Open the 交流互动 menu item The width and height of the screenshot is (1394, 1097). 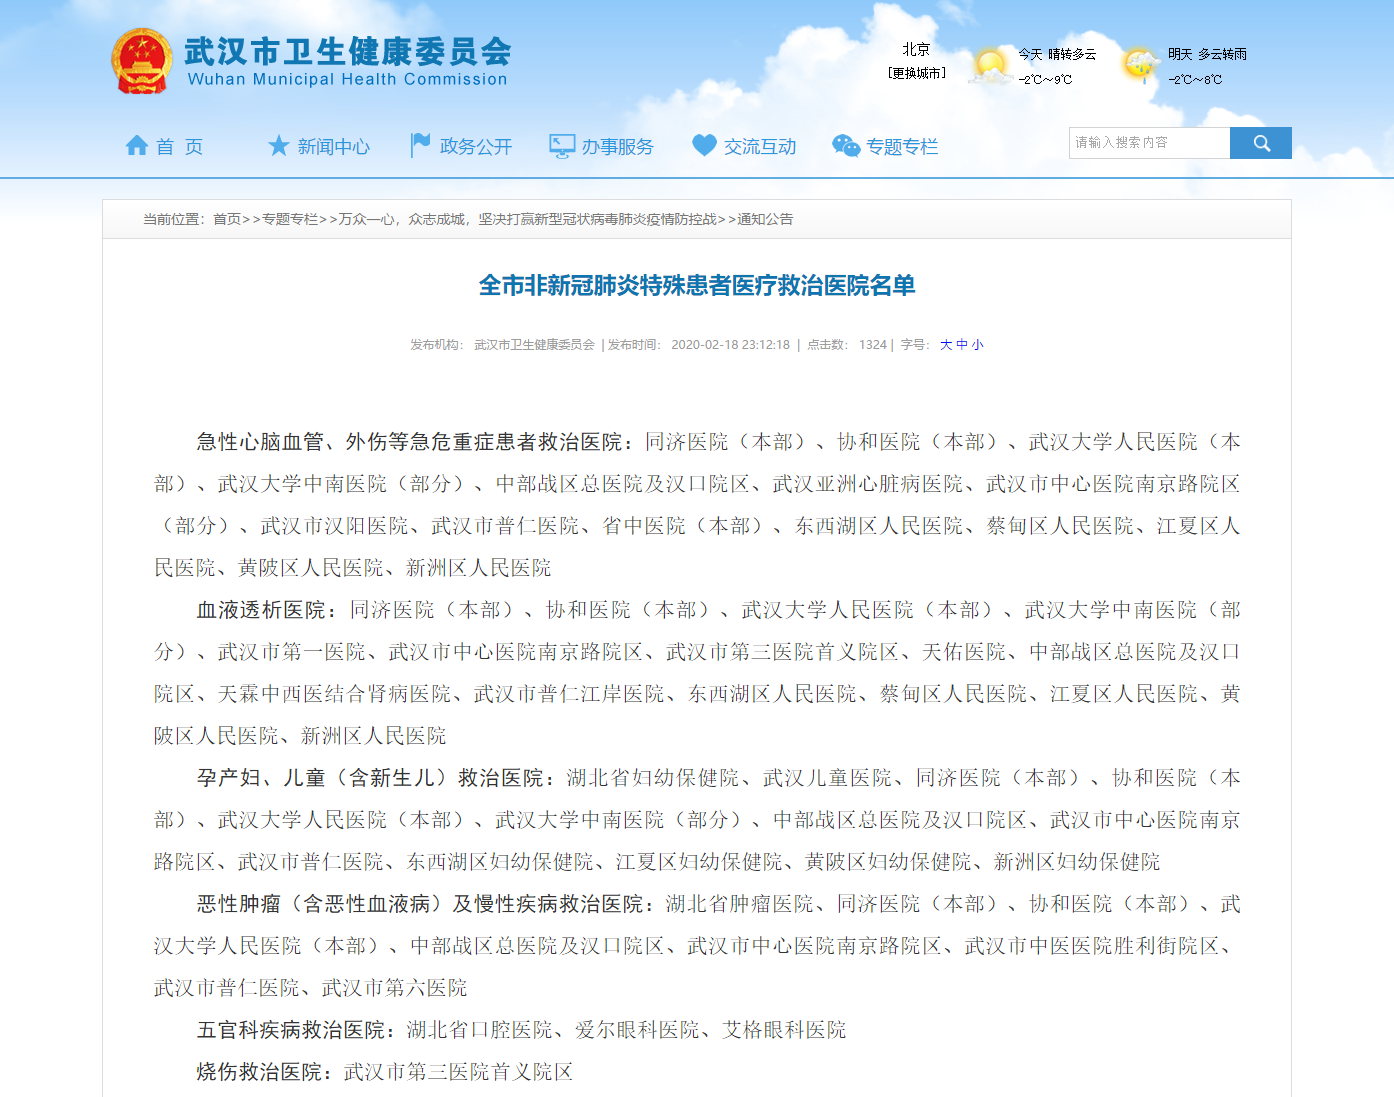coord(760,146)
